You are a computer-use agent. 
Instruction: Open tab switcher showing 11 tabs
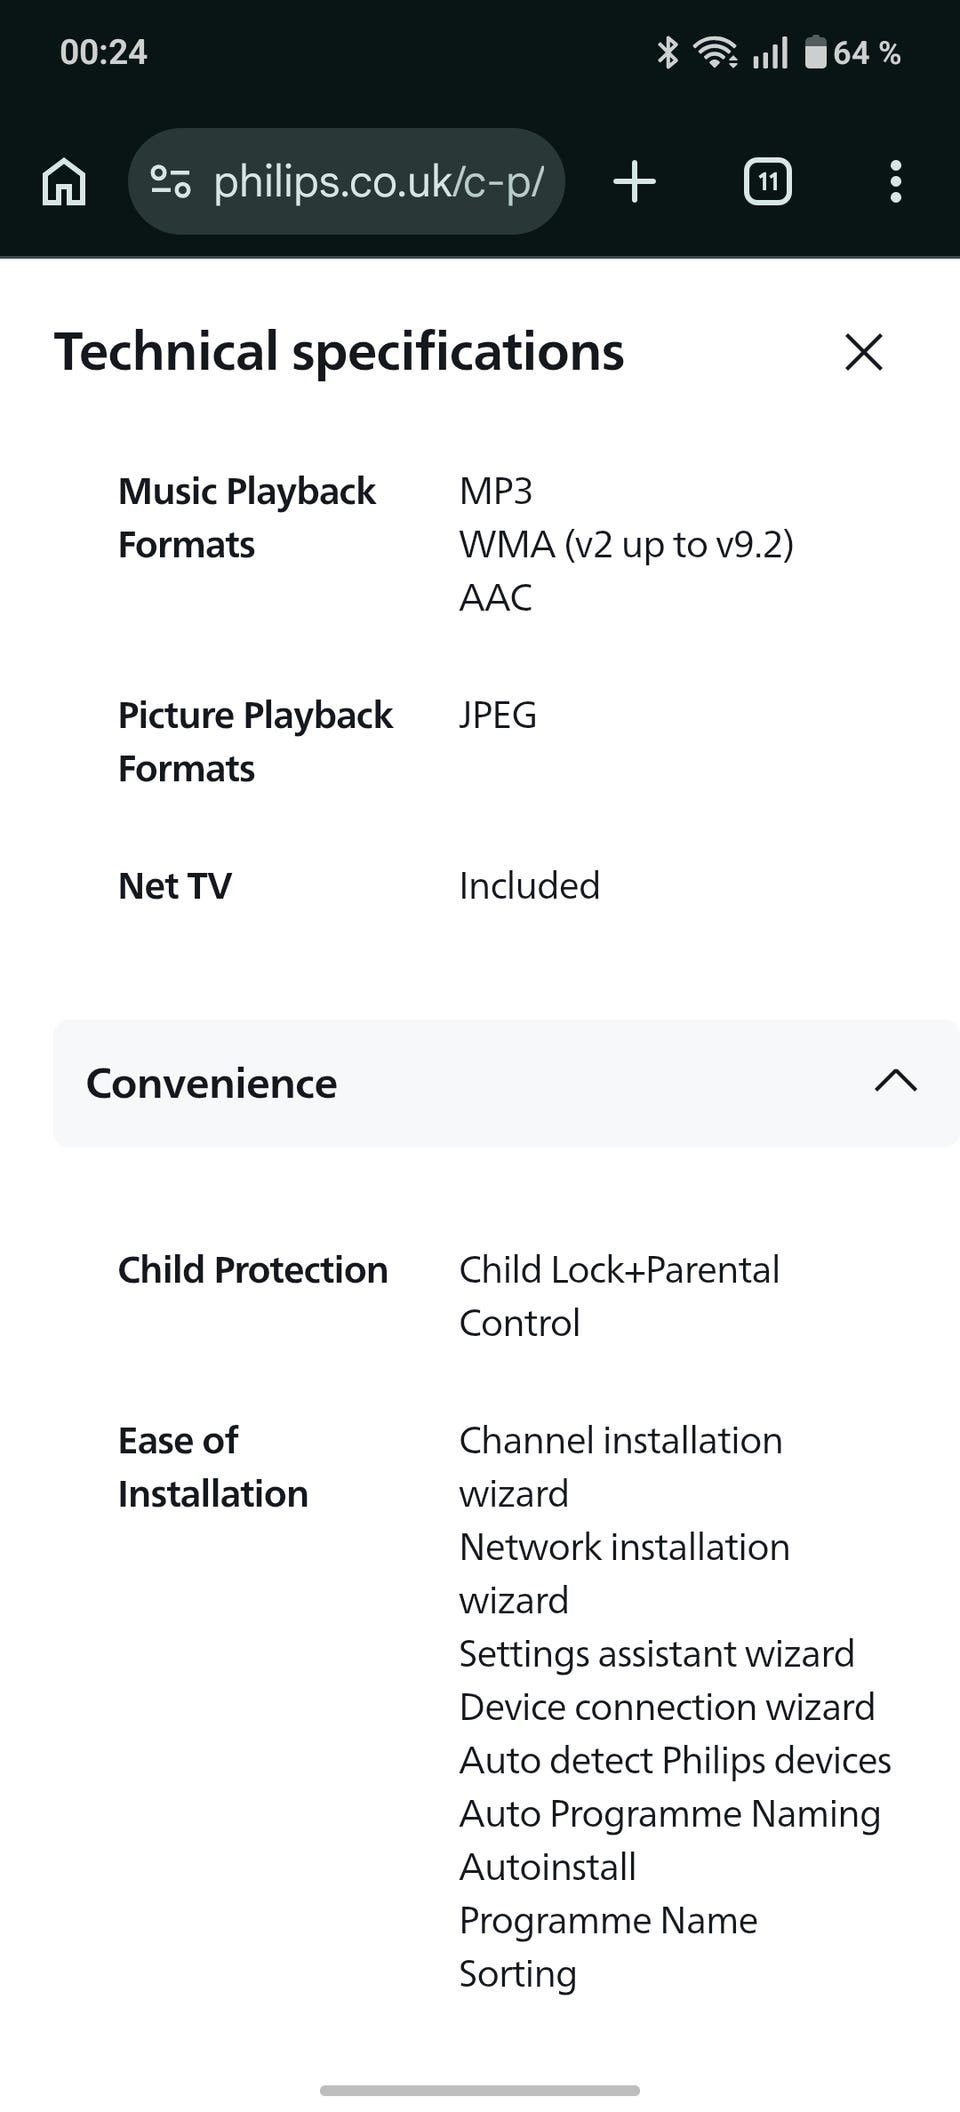(768, 182)
